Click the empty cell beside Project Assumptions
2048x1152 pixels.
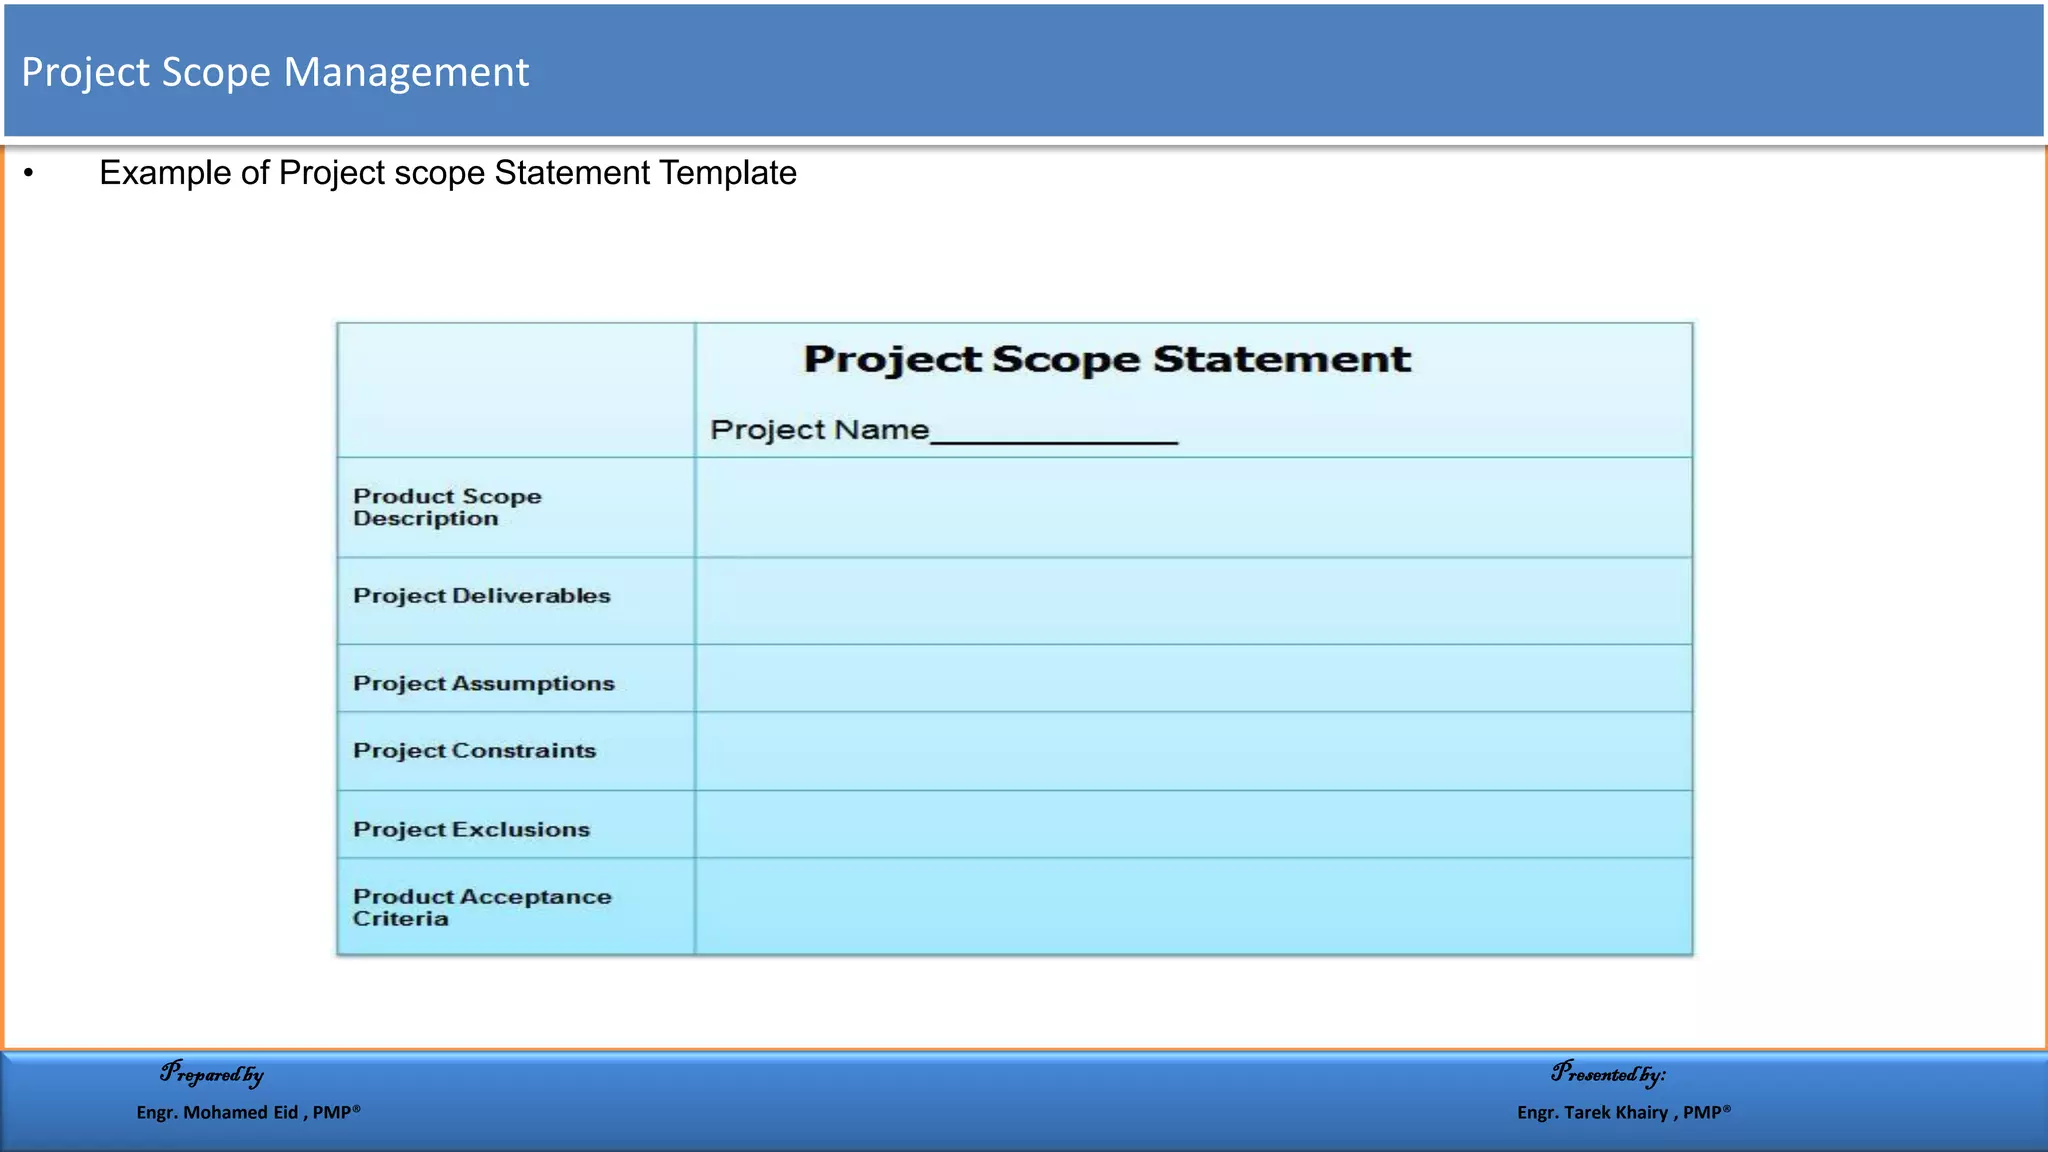pyautogui.click(x=1193, y=678)
